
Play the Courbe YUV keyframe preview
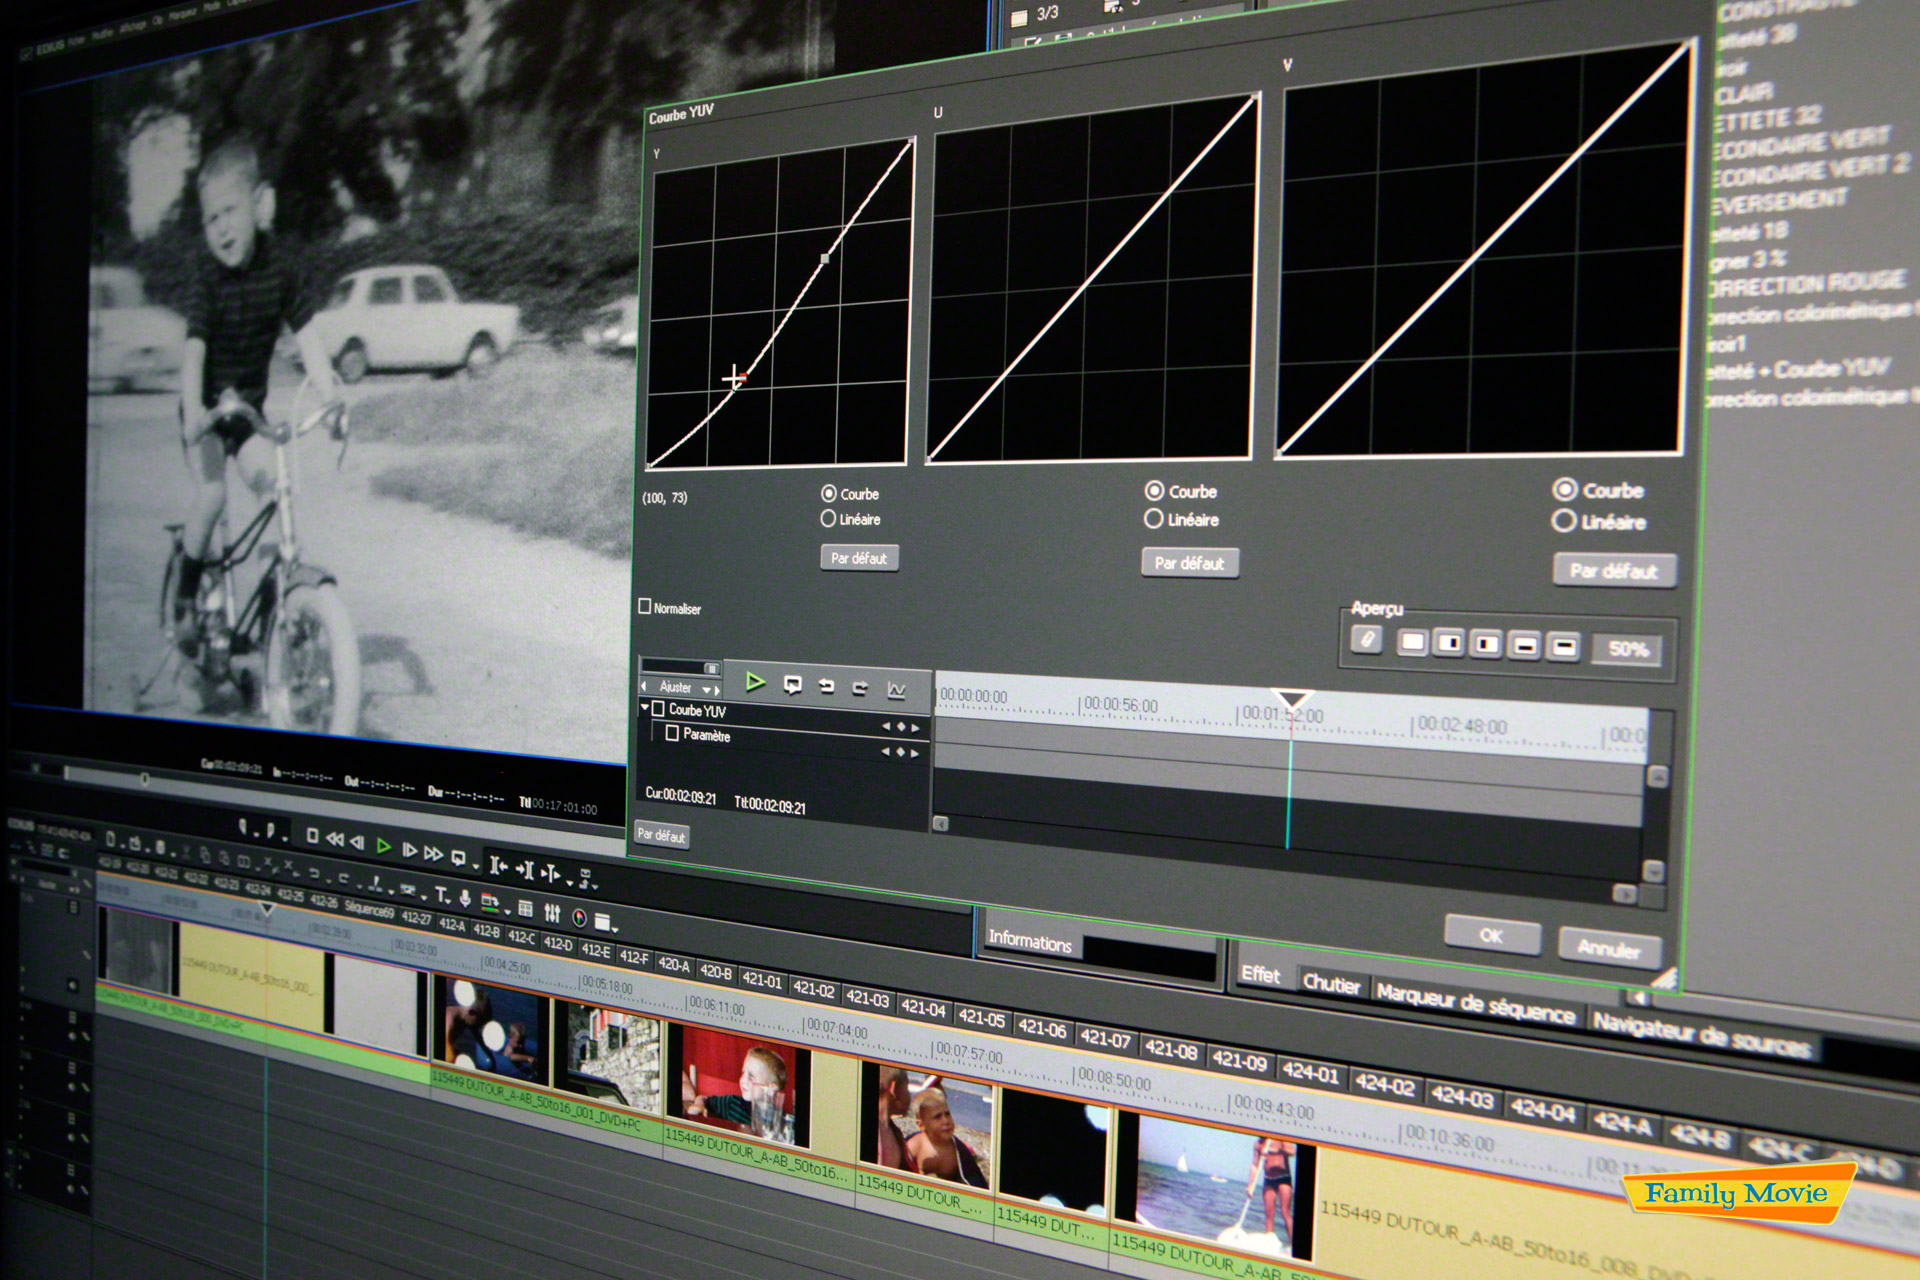tap(755, 682)
